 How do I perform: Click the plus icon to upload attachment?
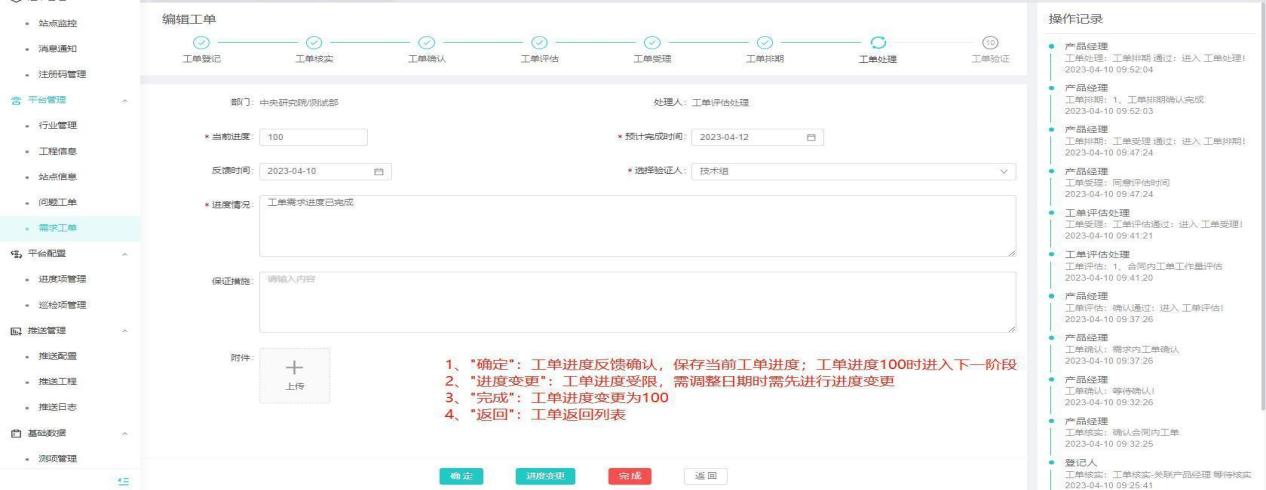[x=294, y=369]
